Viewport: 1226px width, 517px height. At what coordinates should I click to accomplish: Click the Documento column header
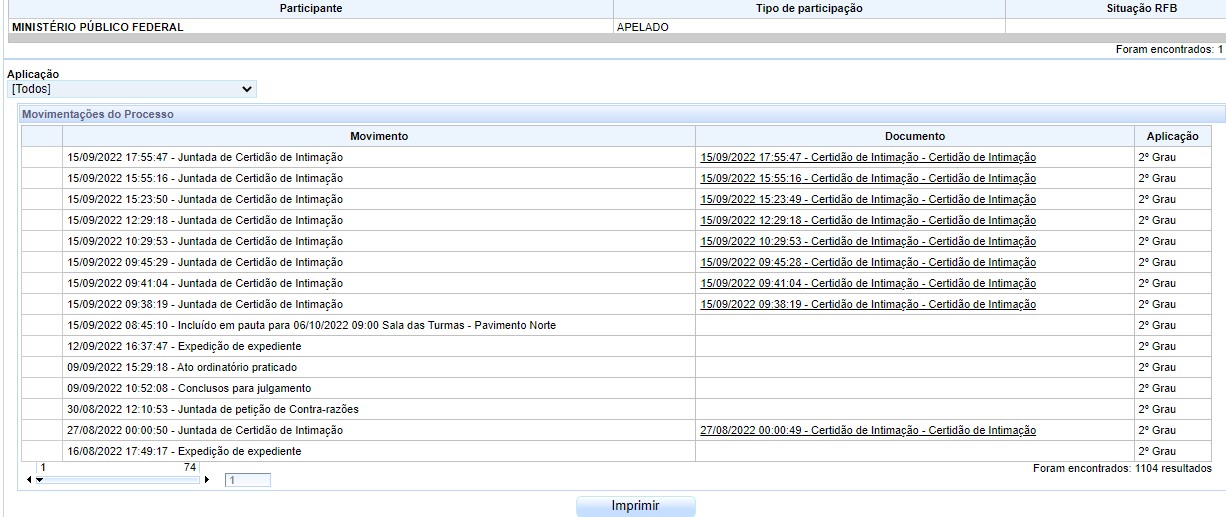coord(915,136)
